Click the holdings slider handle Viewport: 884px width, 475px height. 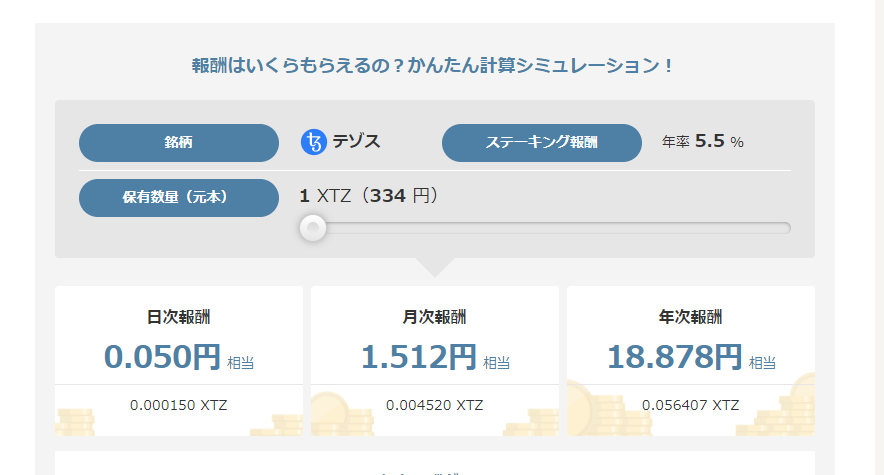point(313,228)
